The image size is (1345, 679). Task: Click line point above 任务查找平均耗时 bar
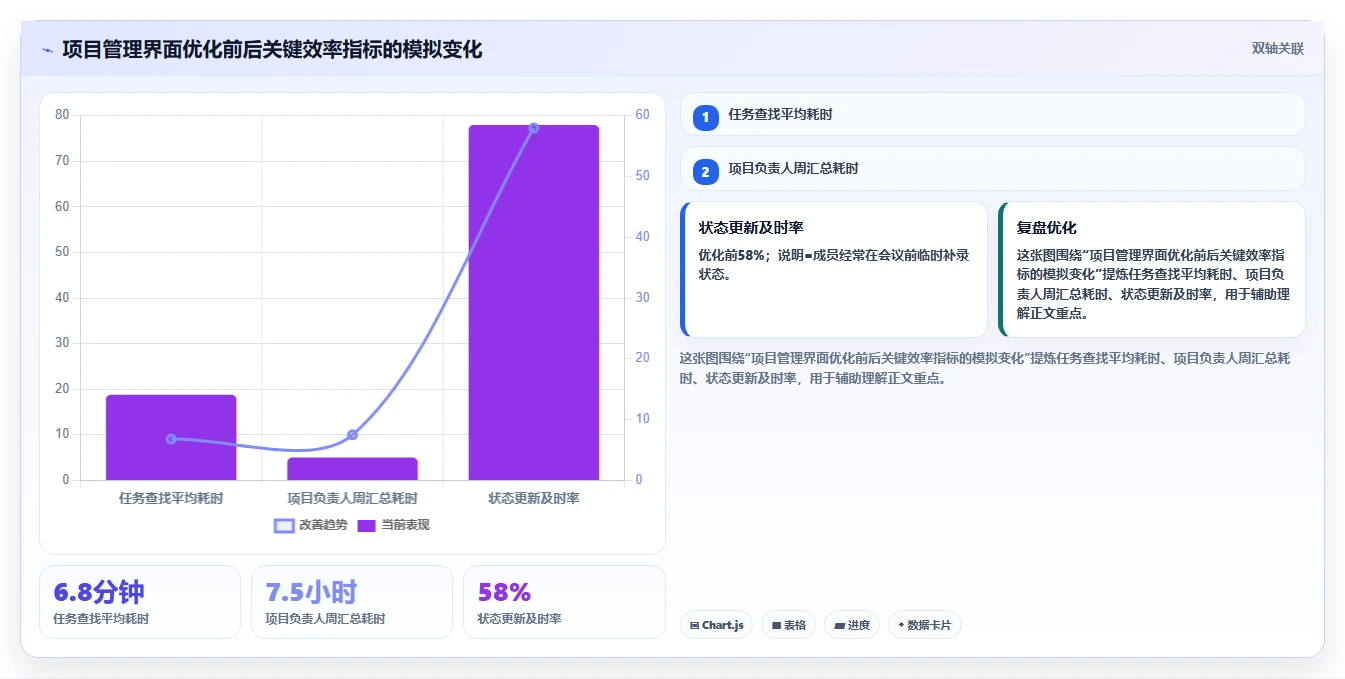click(x=171, y=439)
